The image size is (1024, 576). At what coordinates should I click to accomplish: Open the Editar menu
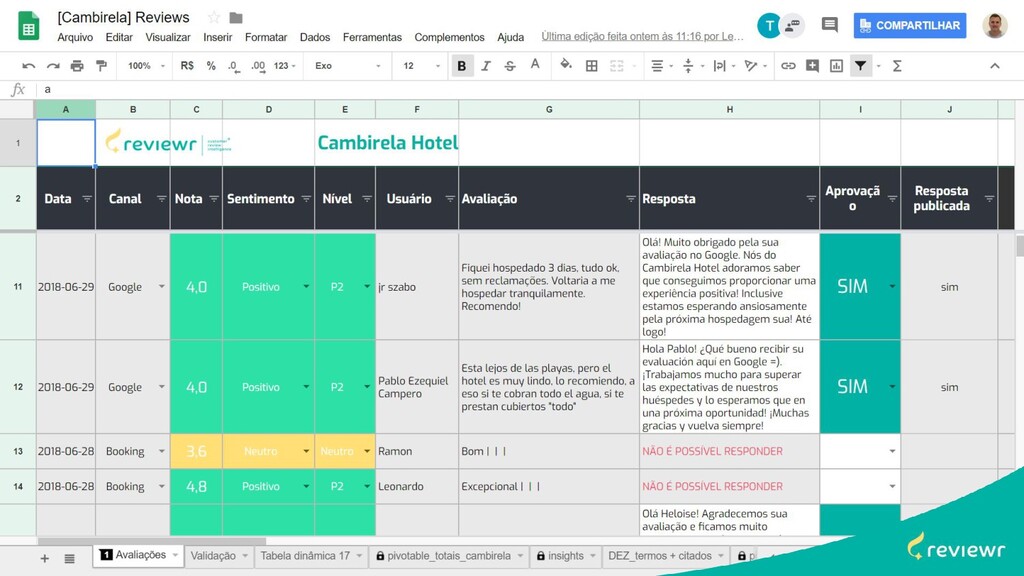tap(119, 37)
